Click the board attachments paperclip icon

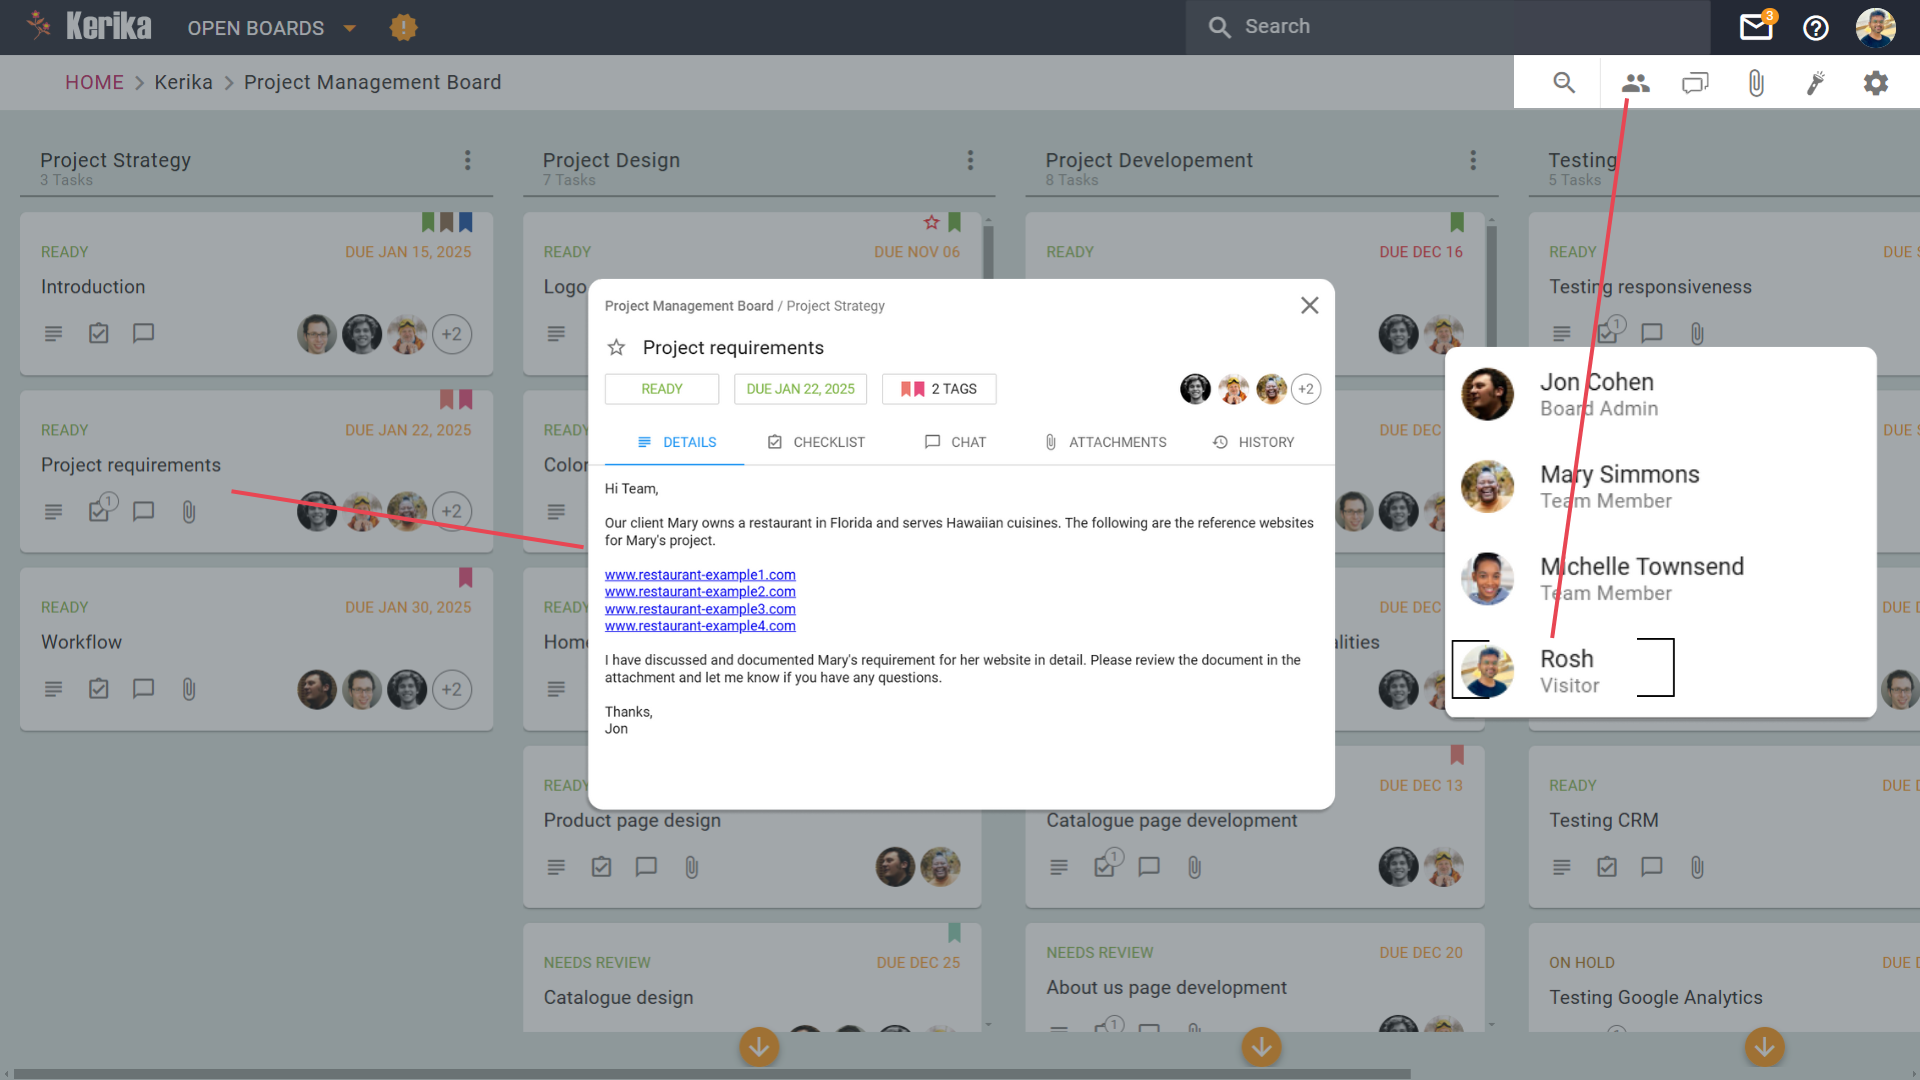pyautogui.click(x=1756, y=83)
